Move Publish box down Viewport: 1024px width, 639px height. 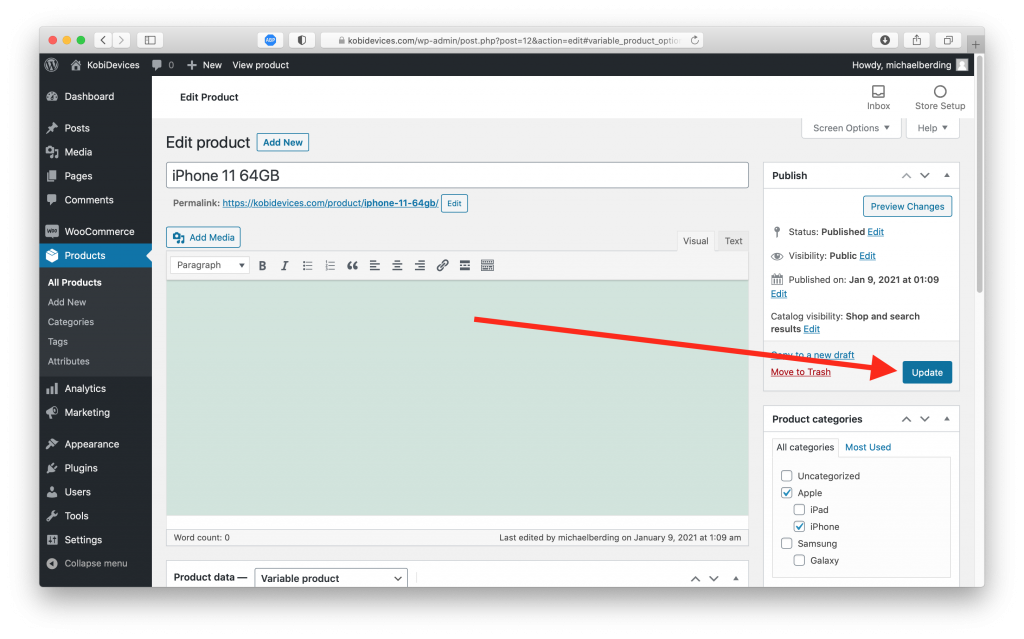tap(925, 176)
